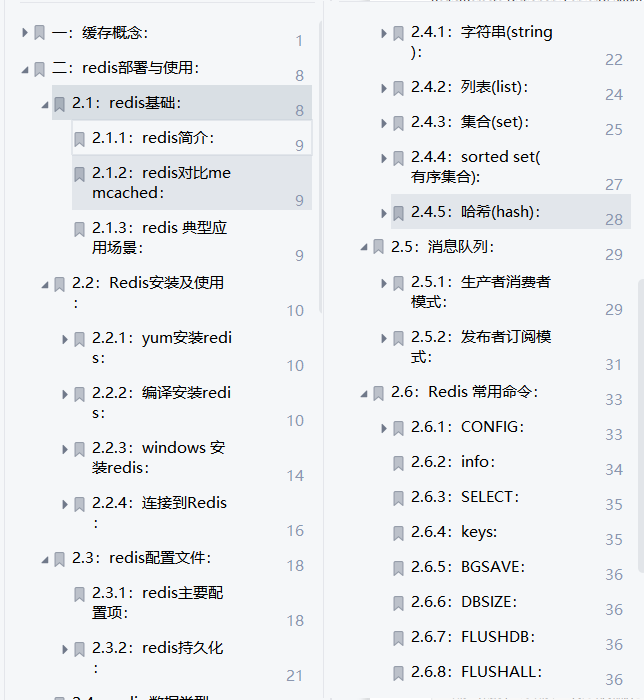Collapse the 2.6：Redis 常用命令 section arrow
Screen dimensions: 644x700
tap(364, 393)
